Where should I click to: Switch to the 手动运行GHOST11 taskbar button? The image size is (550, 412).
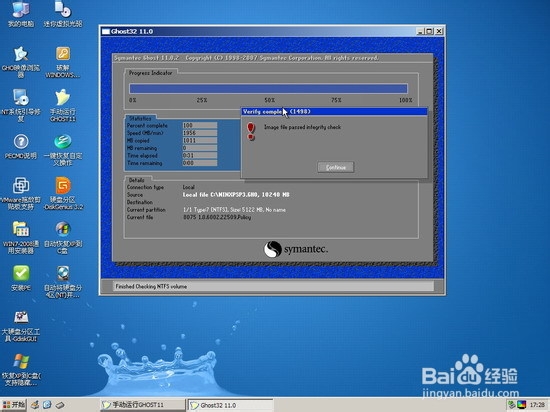coord(142,405)
